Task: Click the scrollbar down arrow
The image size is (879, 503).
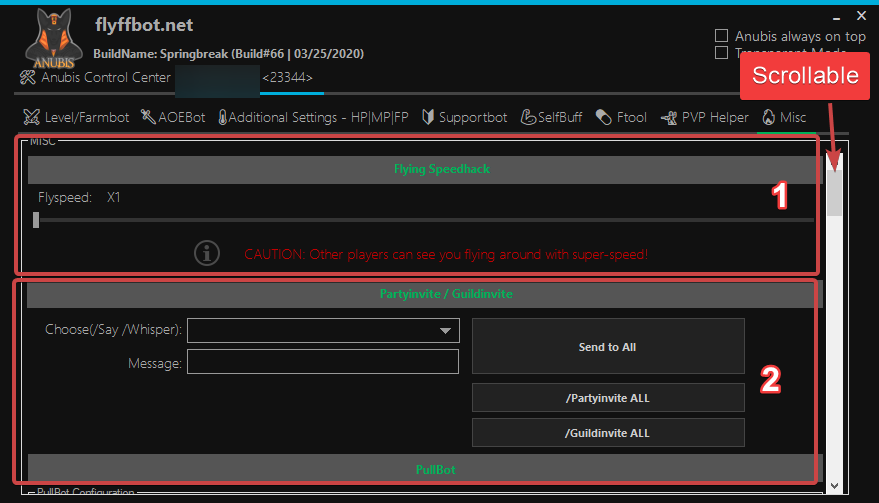Action: [834, 485]
